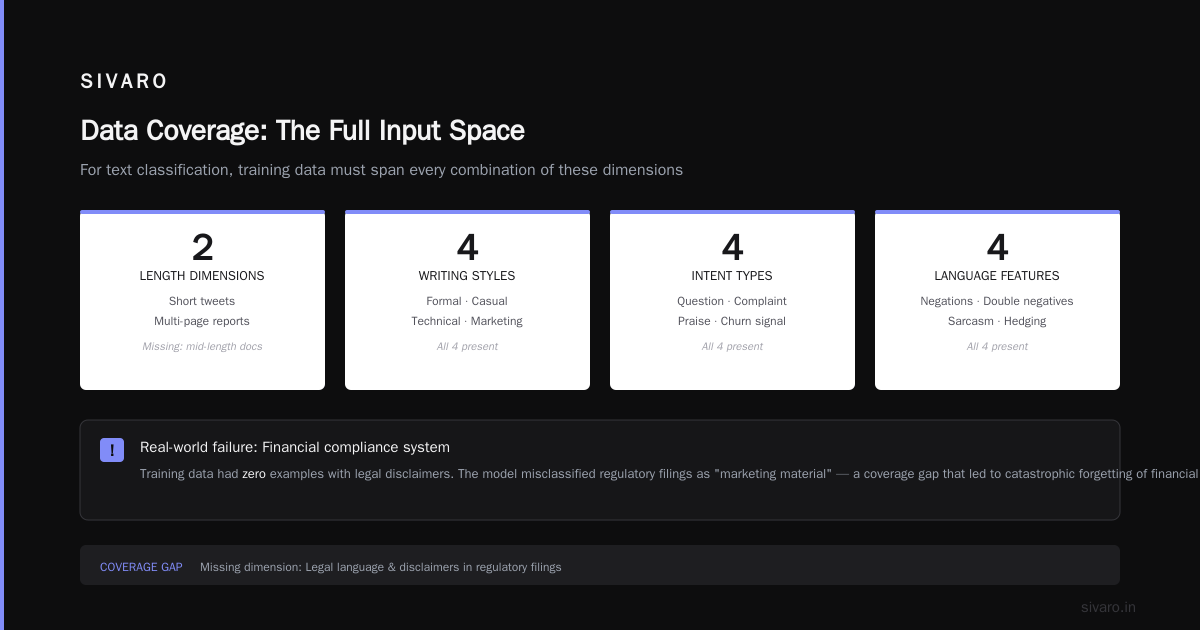
Task: Click 'All 4 present' under Language Features
Action: click(997, 346)
